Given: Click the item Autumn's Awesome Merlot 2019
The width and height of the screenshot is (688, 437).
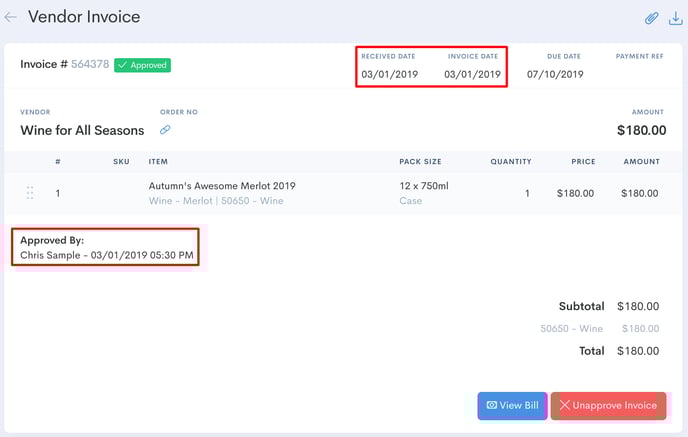Looking at the screenshot, I should pyautogui.click(x=222, y=186).
